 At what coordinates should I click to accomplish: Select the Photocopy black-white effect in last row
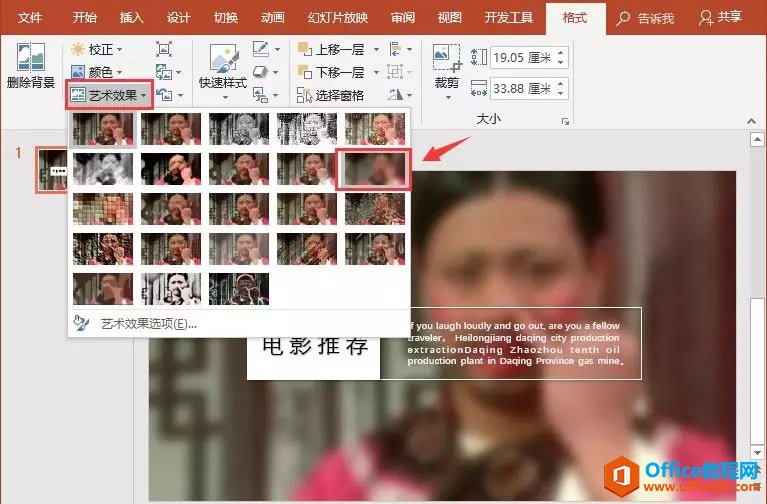[171, 289]
